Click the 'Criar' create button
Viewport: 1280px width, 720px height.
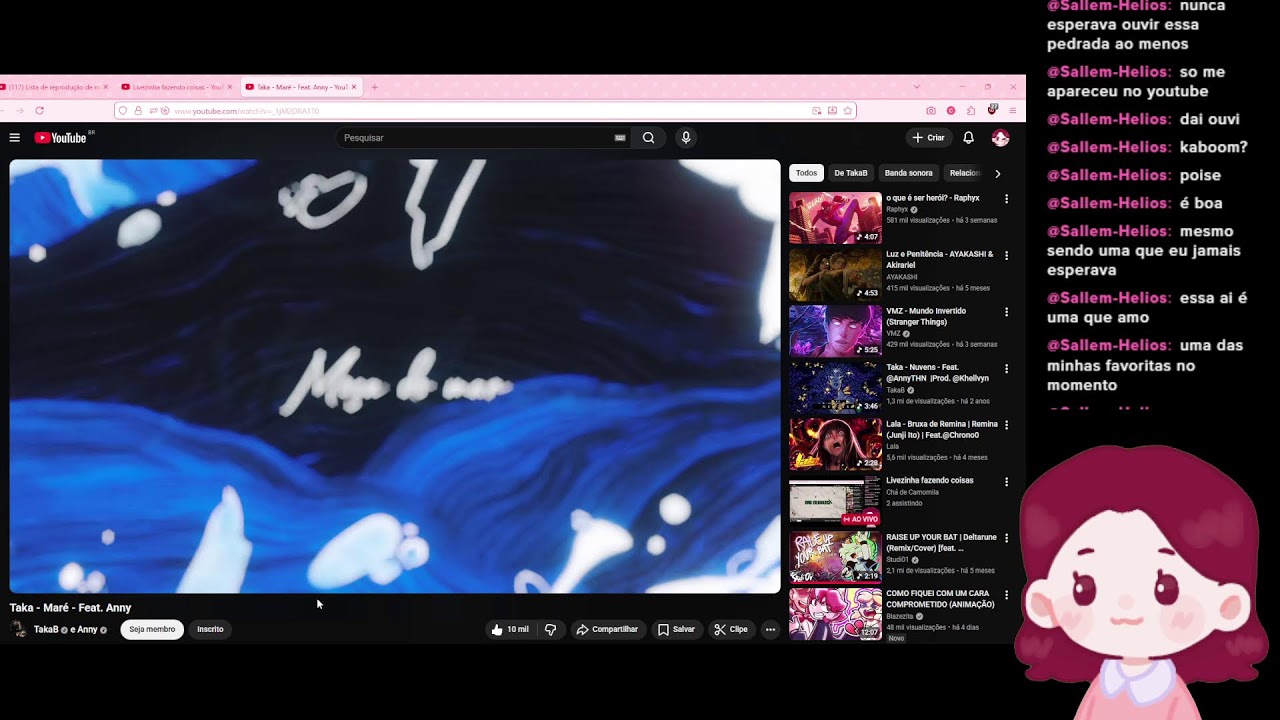pos(928,138)
